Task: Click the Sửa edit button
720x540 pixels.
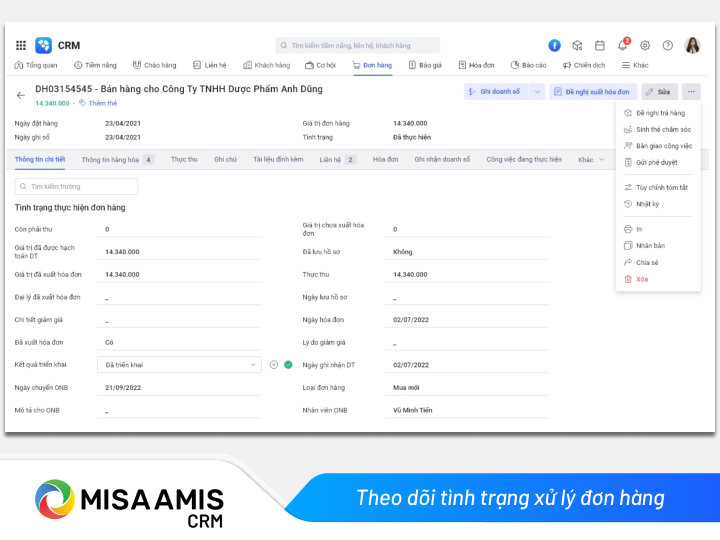Action: 659,92
